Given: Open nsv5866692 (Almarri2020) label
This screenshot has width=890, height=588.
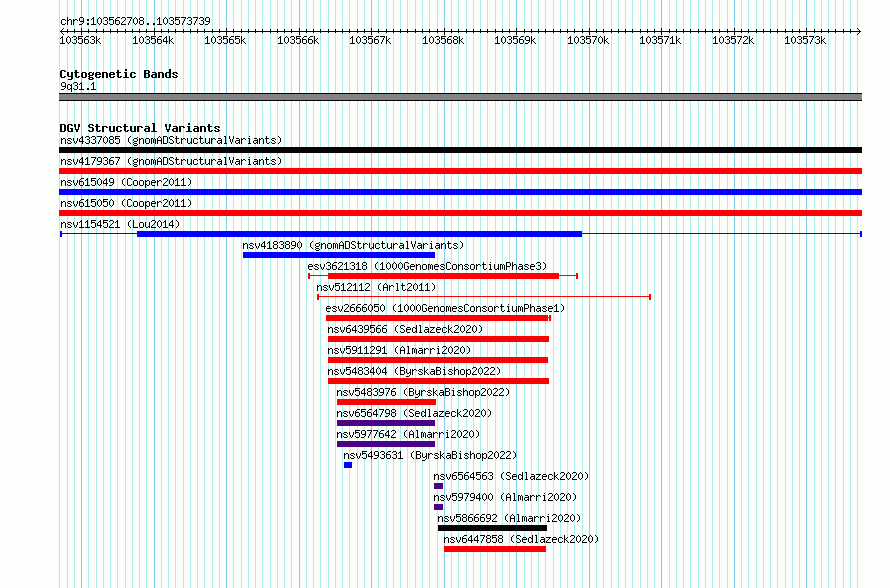Looking at the screenshot, I should (x=509, y=518).
